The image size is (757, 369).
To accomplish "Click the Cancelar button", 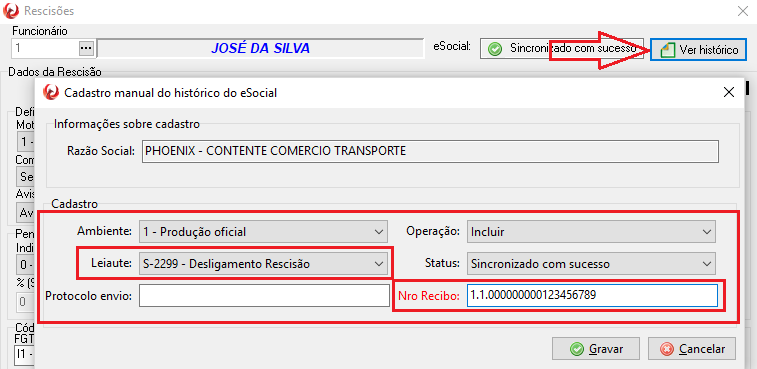I will pyautogui.click(x=692, y=349).
